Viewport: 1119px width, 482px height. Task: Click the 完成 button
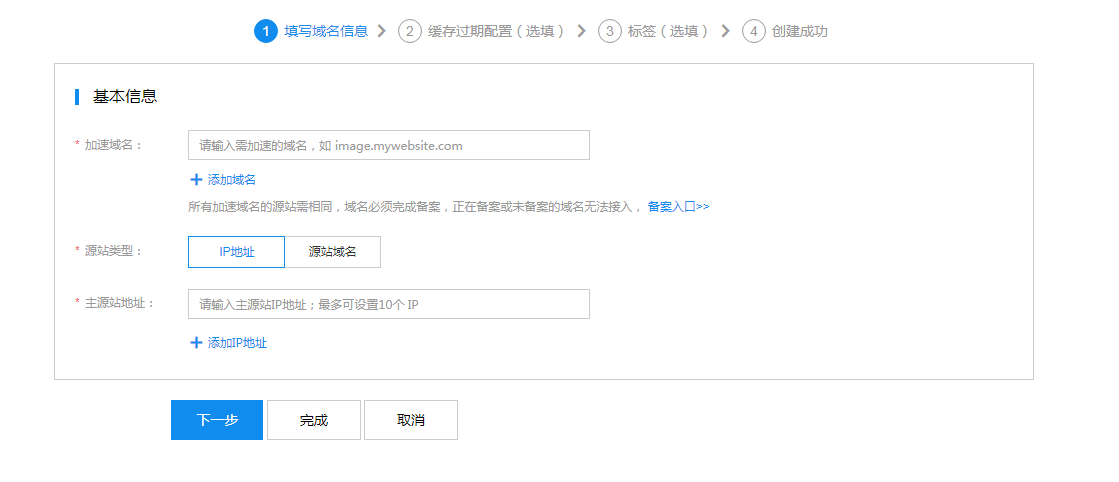click(314, 420)
